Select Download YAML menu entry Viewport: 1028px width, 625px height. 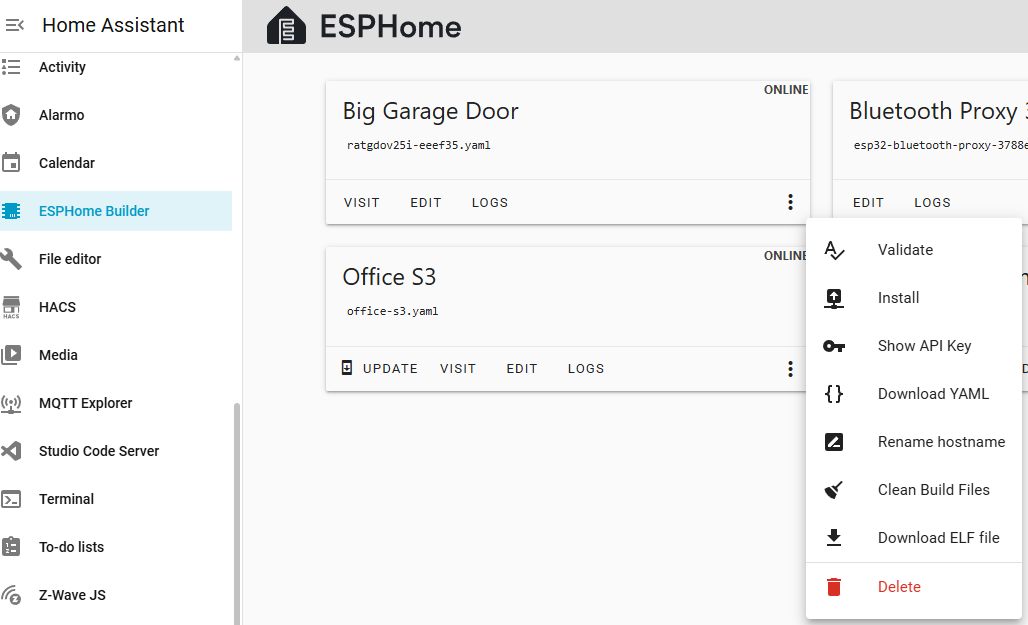point(913,393)
